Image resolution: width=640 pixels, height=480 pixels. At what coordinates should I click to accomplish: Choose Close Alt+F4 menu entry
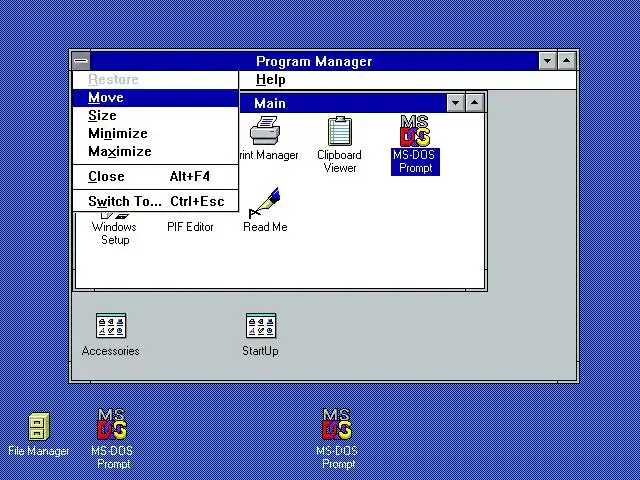pos(156,177)
